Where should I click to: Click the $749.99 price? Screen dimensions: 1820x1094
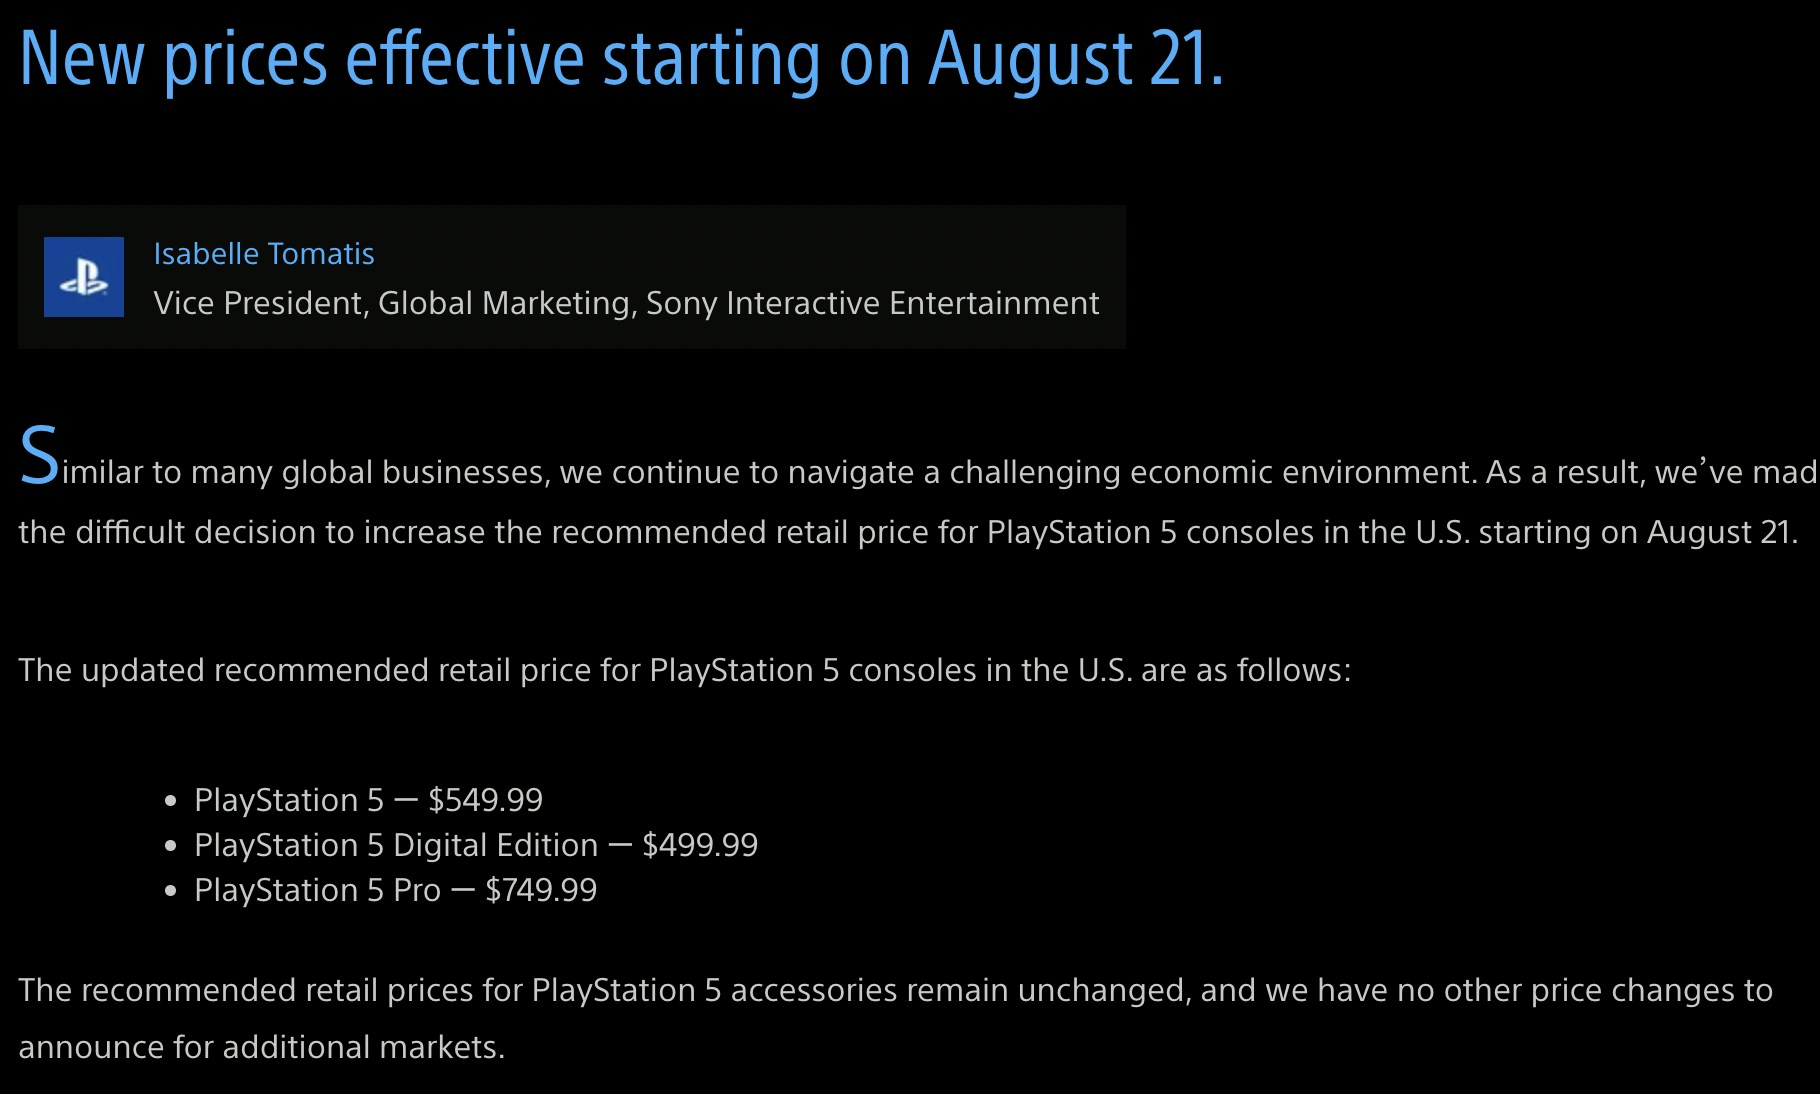click(x=541, y=890)
